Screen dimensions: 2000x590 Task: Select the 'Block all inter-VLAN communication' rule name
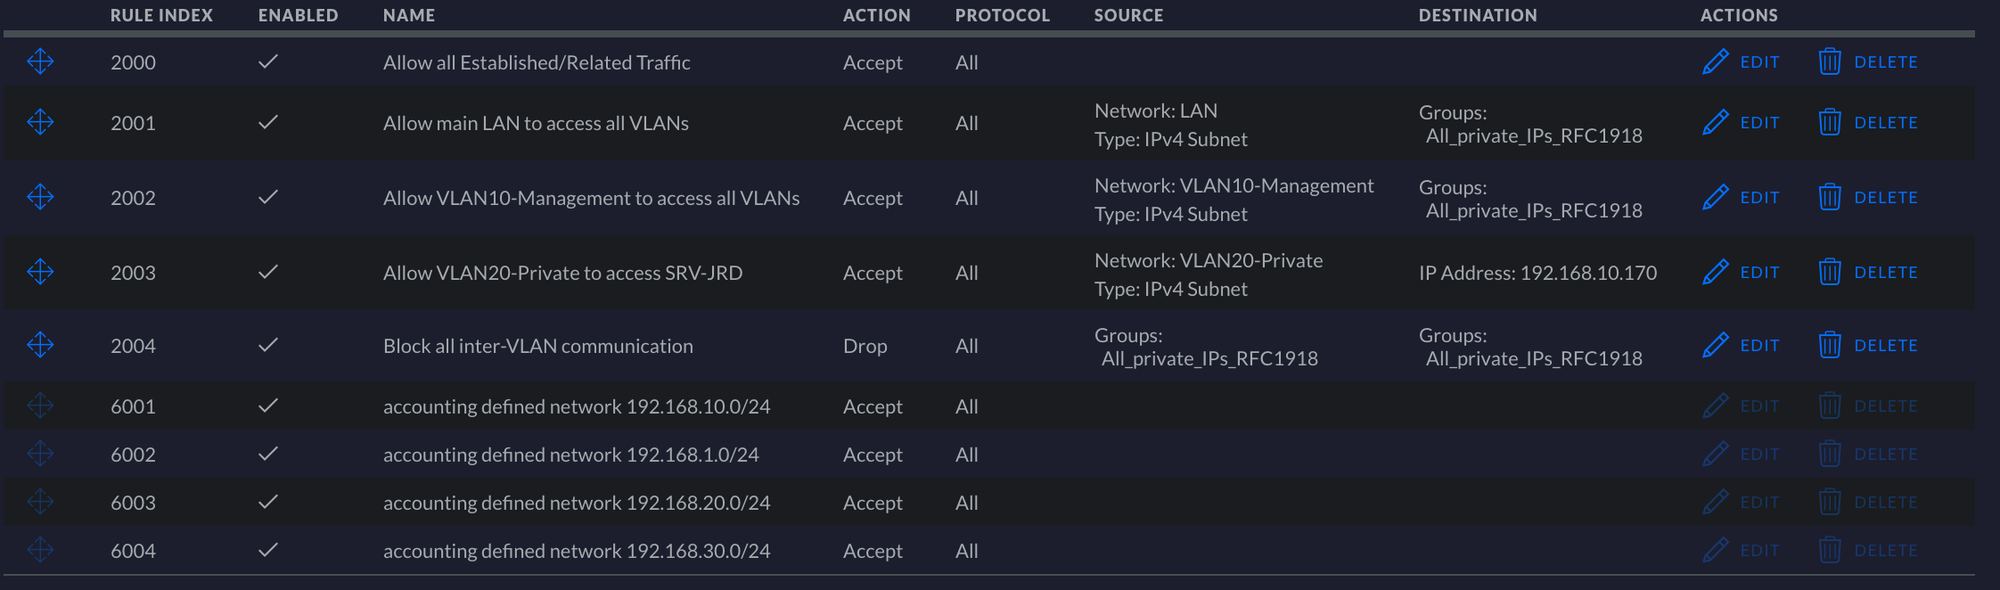(538, 346)
